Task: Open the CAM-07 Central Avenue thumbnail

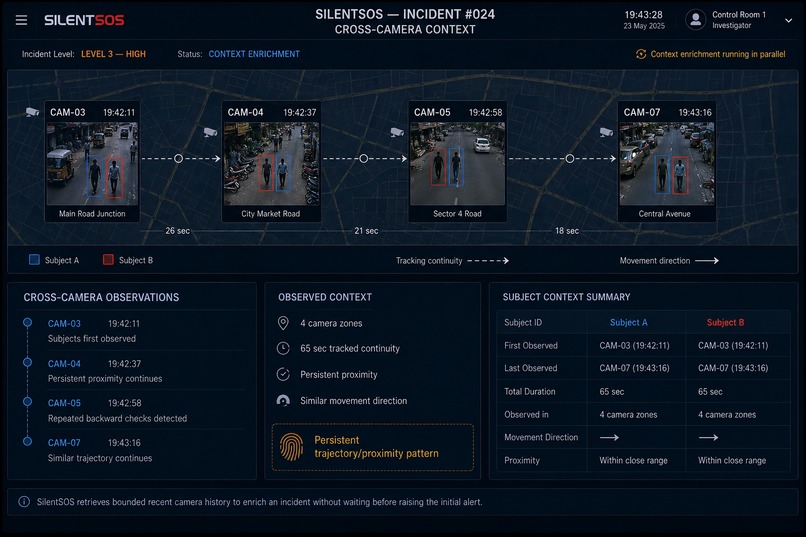Action: click(666, 161)
